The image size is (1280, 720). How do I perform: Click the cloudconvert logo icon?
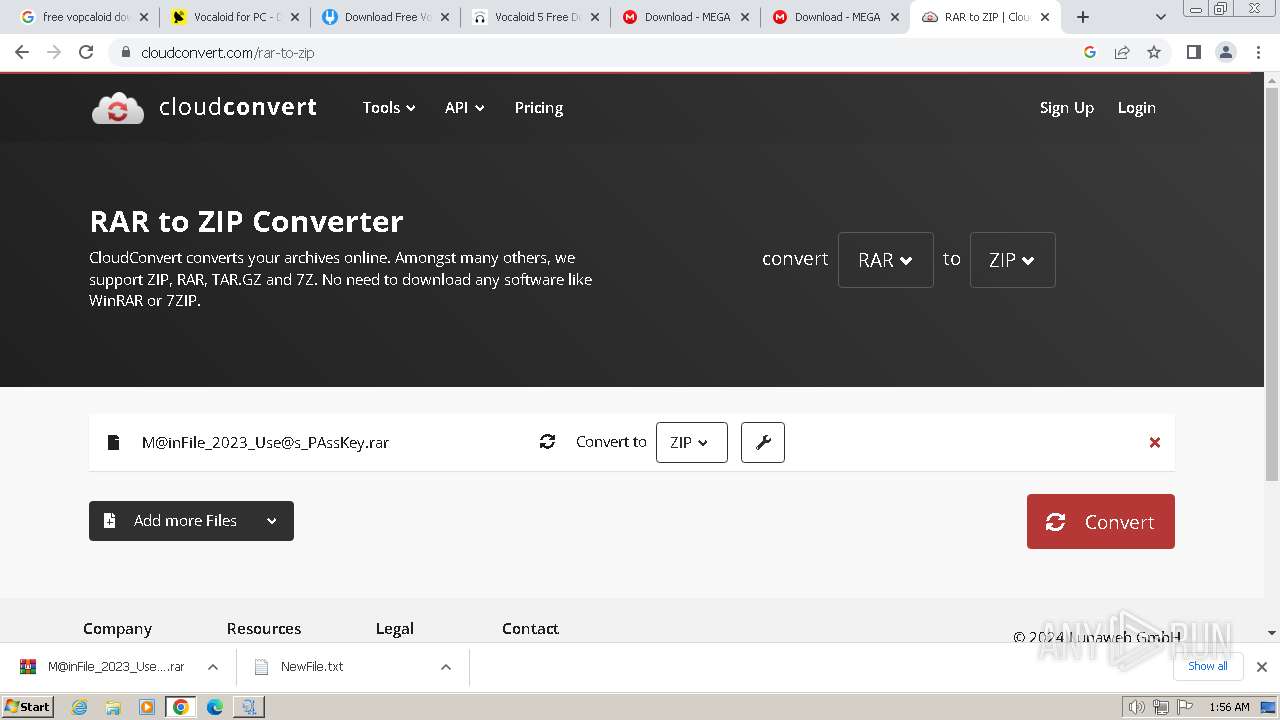pos(118,108)
